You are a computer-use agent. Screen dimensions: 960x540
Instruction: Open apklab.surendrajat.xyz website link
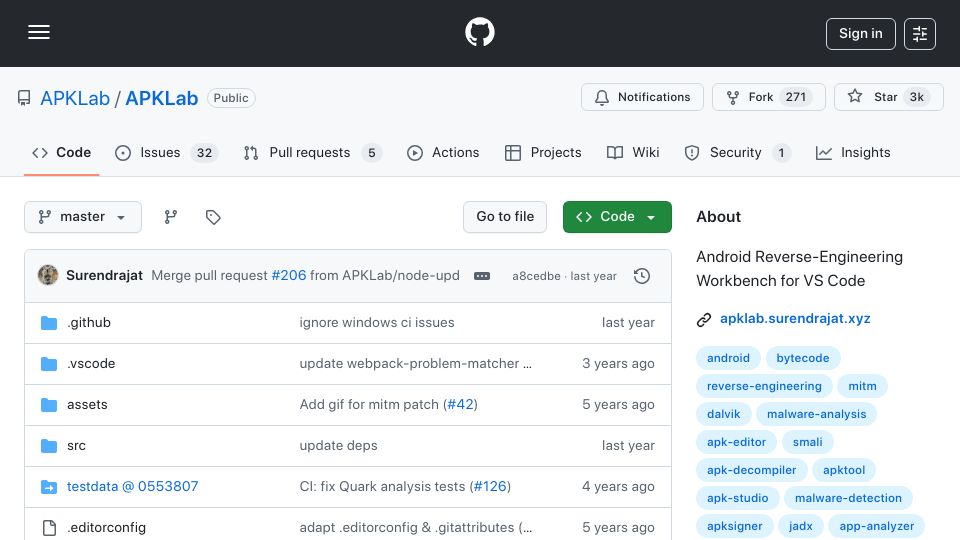[795, 319]
